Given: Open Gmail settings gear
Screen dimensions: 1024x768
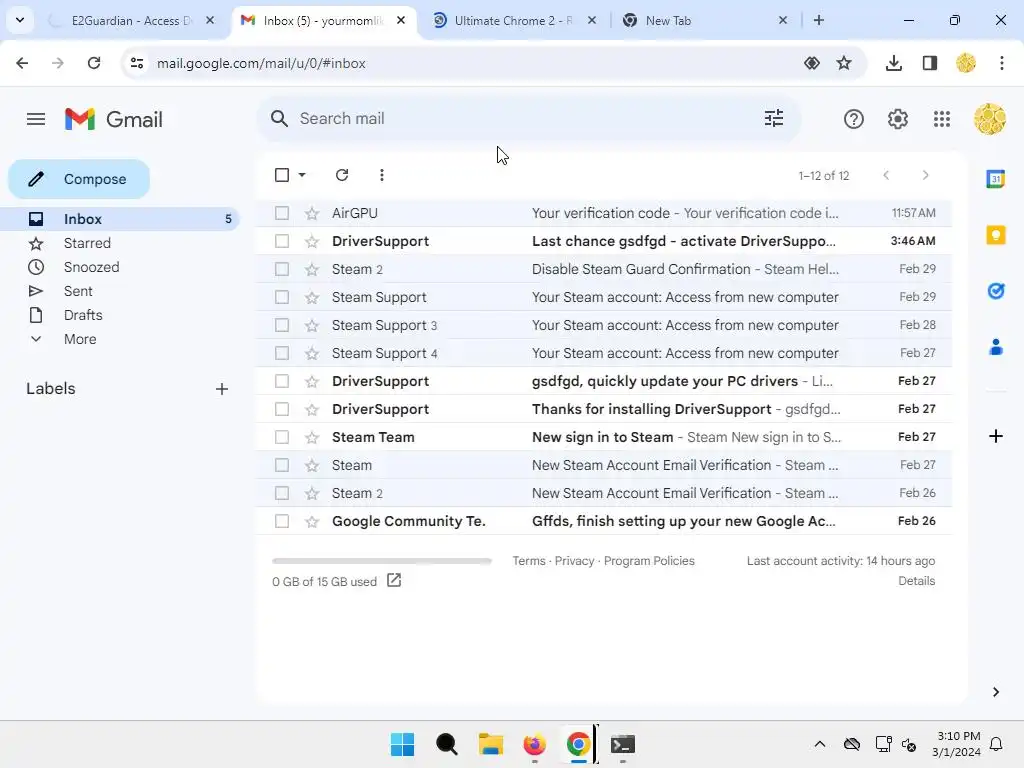Looking at the screenshot, I should [x=898, y=119].
